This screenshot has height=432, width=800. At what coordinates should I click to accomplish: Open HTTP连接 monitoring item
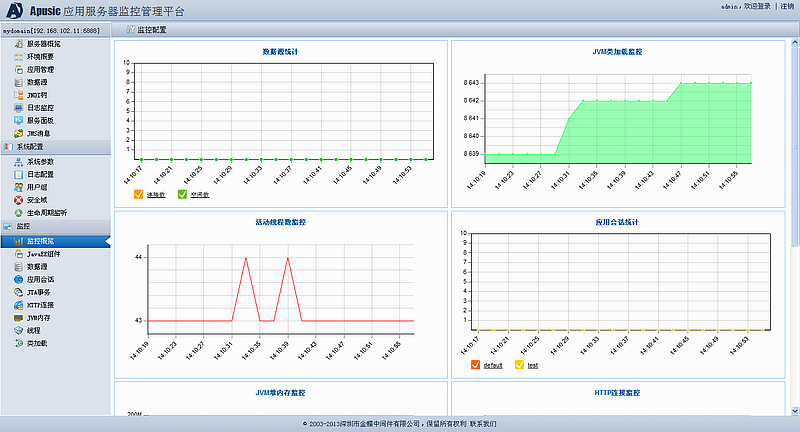click(40, 305)
